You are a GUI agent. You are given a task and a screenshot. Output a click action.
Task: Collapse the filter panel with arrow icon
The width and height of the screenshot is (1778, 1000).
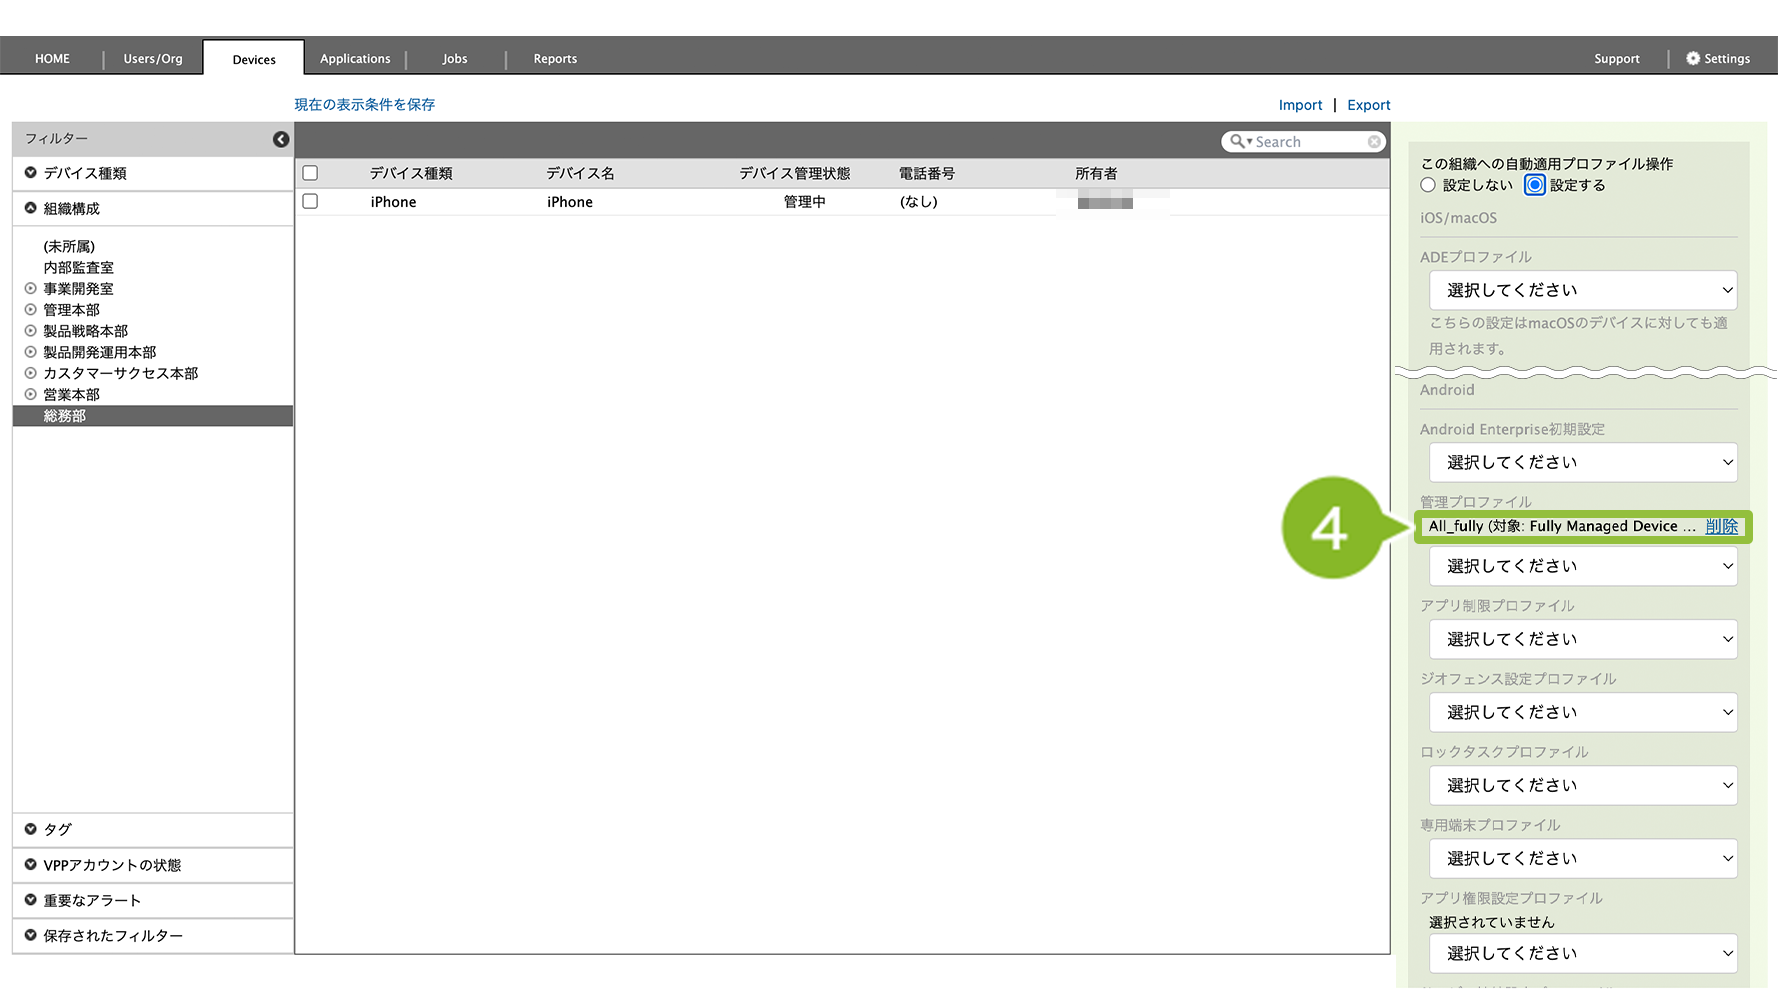(281, 139)
